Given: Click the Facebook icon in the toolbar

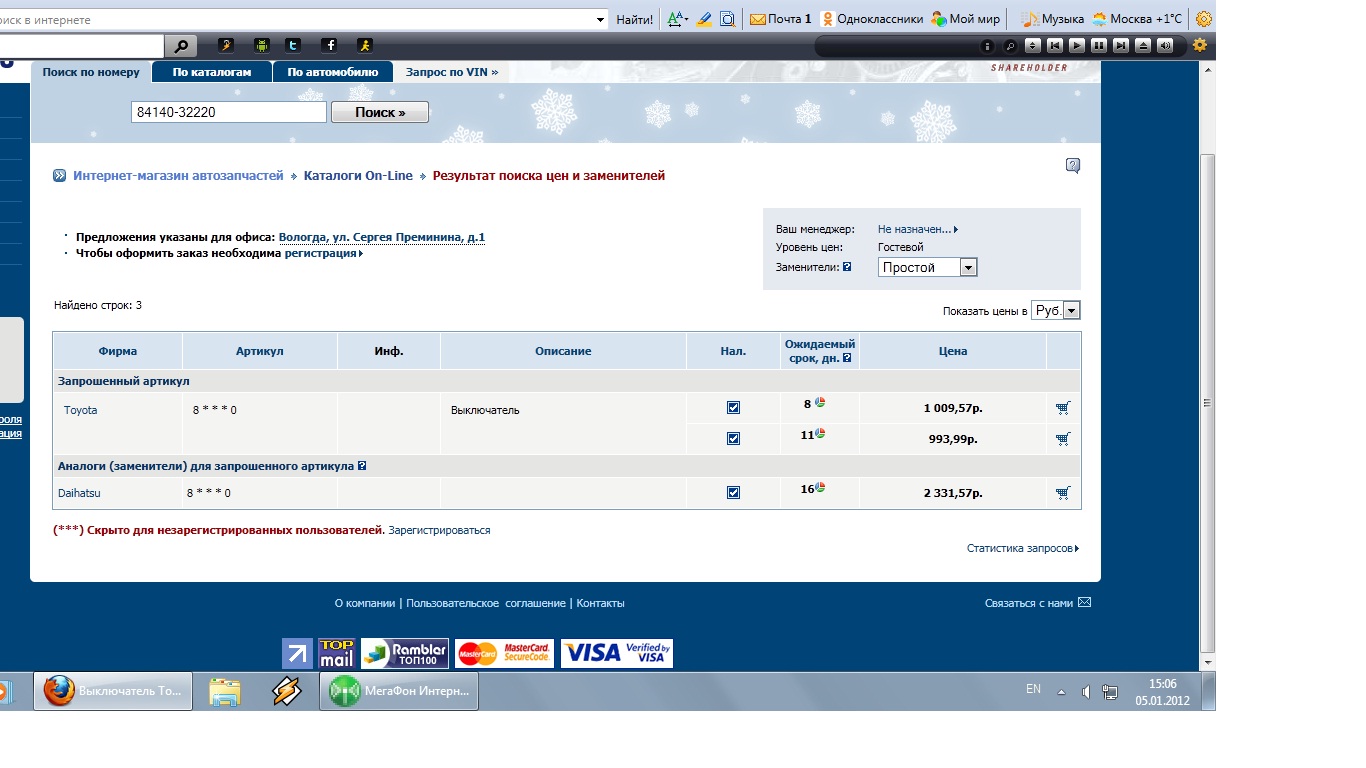Looking at the screenshot, I should click(328, 45).
